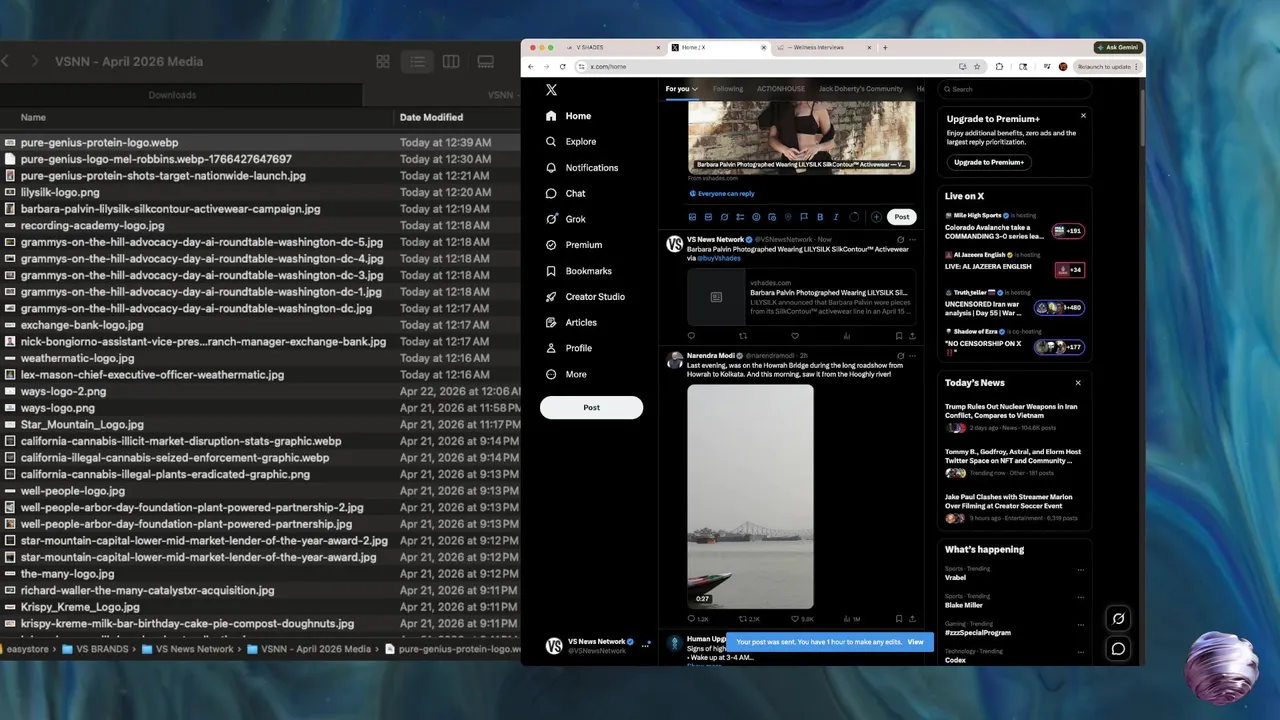Change Everyone can reply setting
This screenshot has height=720, width=1280.
pyautogui.click(x=722, y=194)
